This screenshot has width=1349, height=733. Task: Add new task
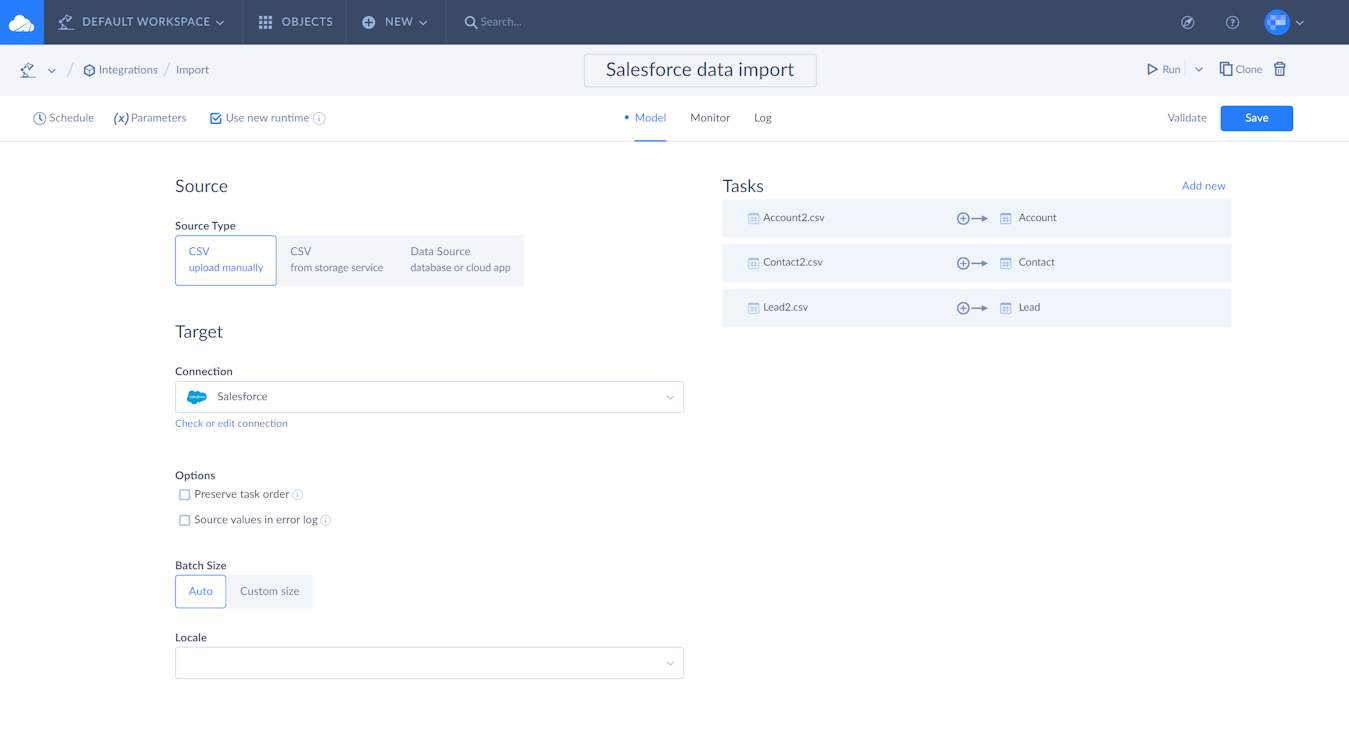[1203, 186]
